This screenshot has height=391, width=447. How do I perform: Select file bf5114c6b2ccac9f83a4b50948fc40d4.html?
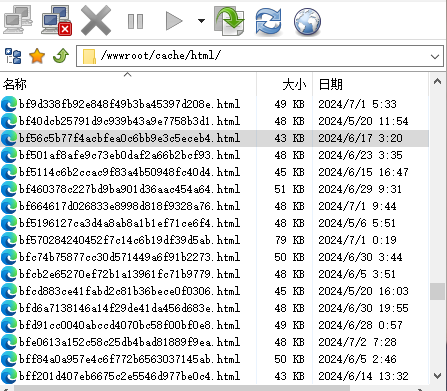click(129, 172)
